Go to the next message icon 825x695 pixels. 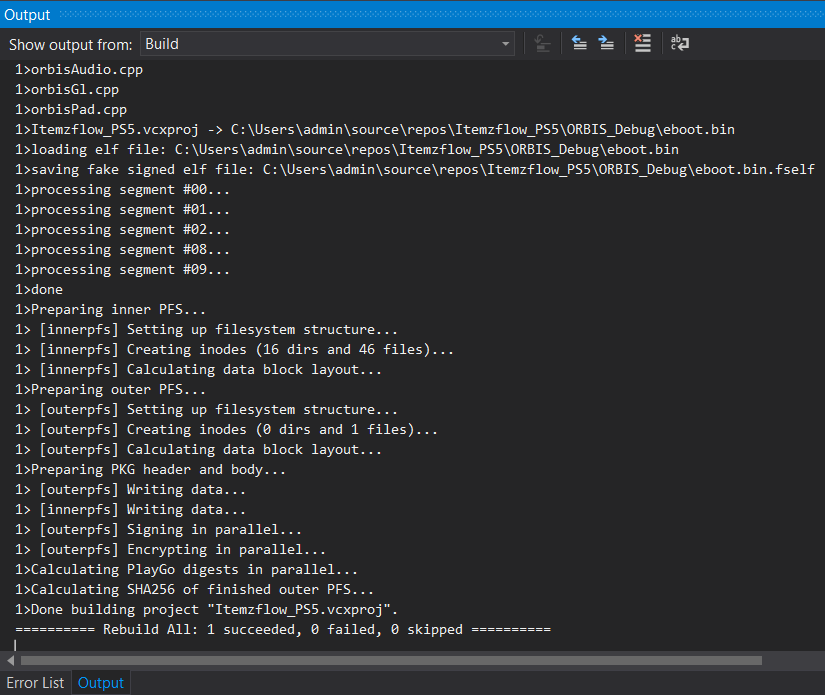point(607,43)
